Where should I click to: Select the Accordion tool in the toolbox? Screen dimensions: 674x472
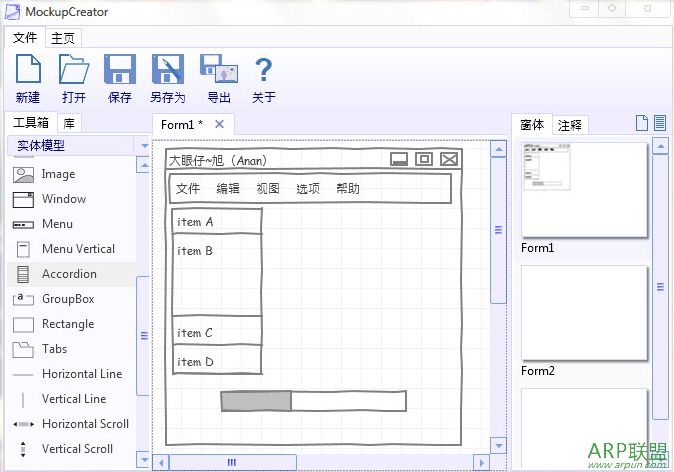(x=69, y=274)
